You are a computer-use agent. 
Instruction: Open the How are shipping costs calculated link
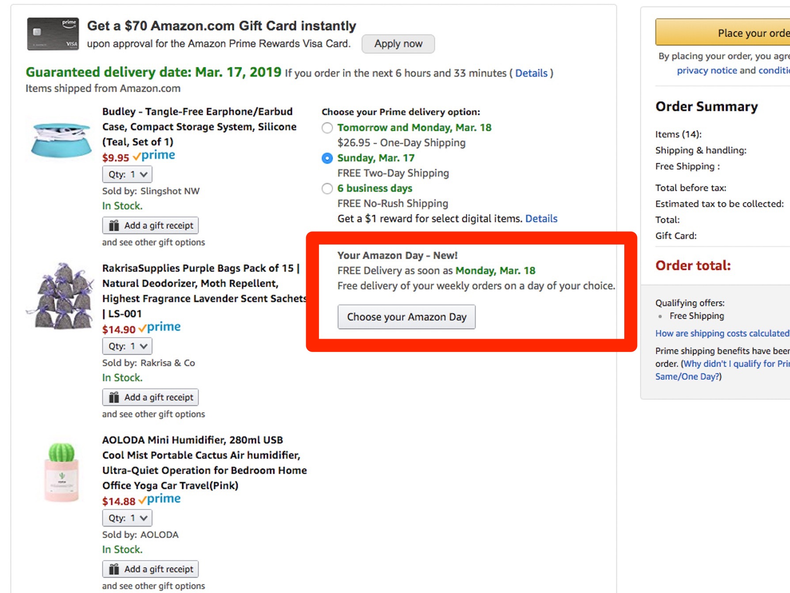coord(722,333)
